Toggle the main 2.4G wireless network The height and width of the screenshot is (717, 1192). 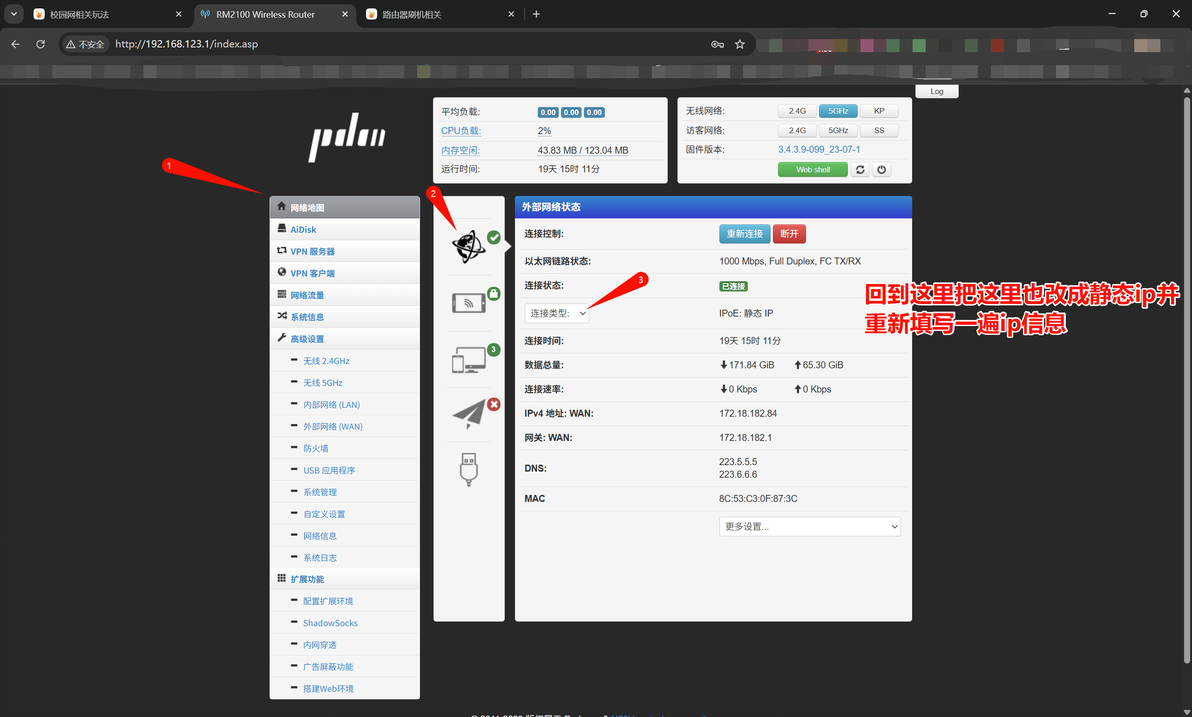tap(797, 111)
